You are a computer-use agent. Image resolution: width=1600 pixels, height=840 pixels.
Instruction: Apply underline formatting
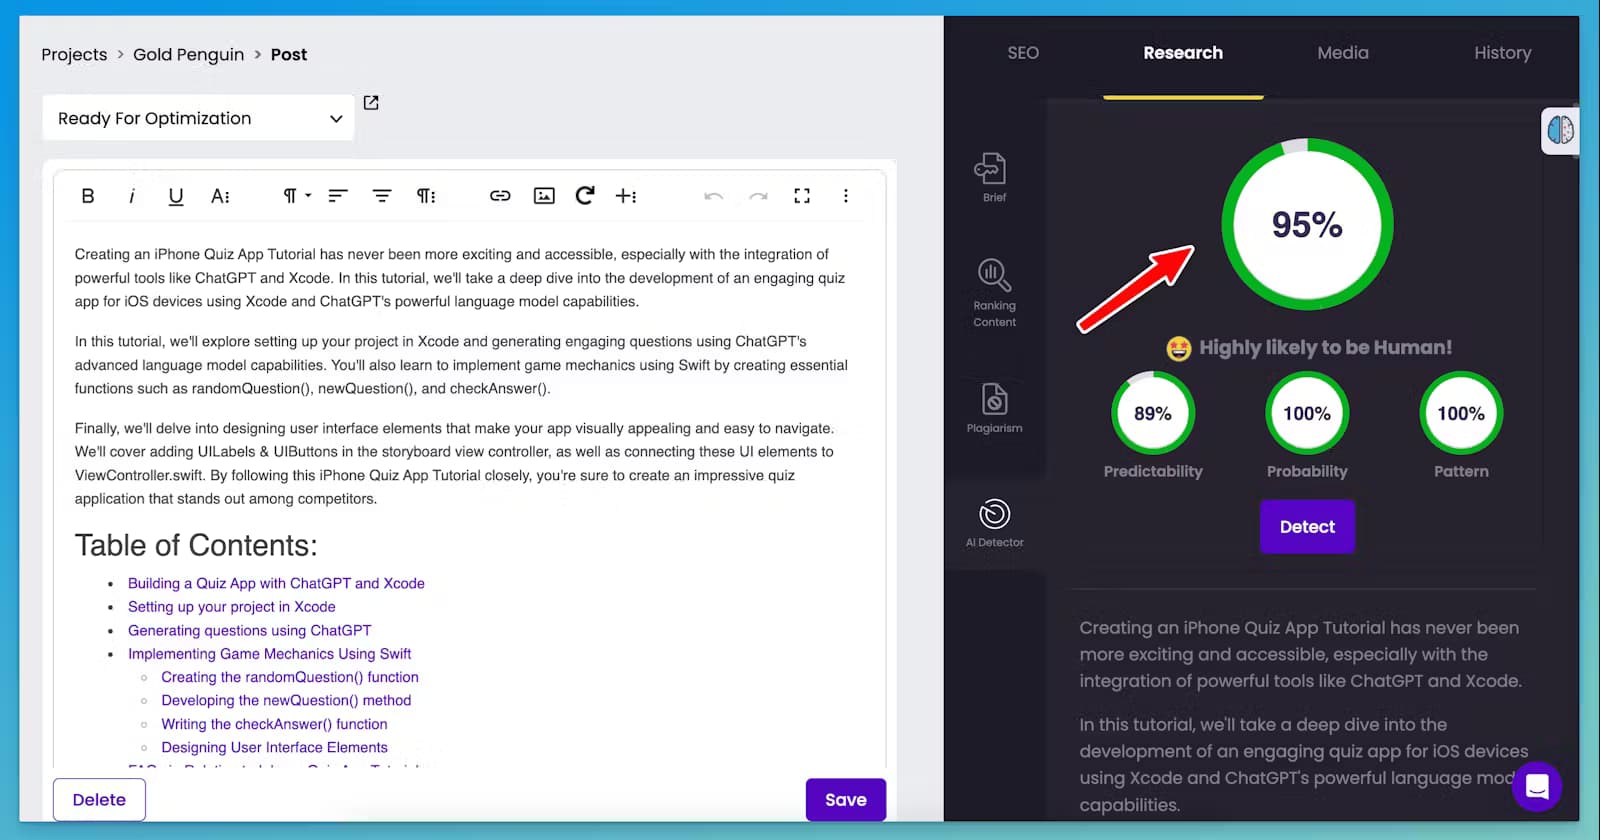[x=176, y=196]
